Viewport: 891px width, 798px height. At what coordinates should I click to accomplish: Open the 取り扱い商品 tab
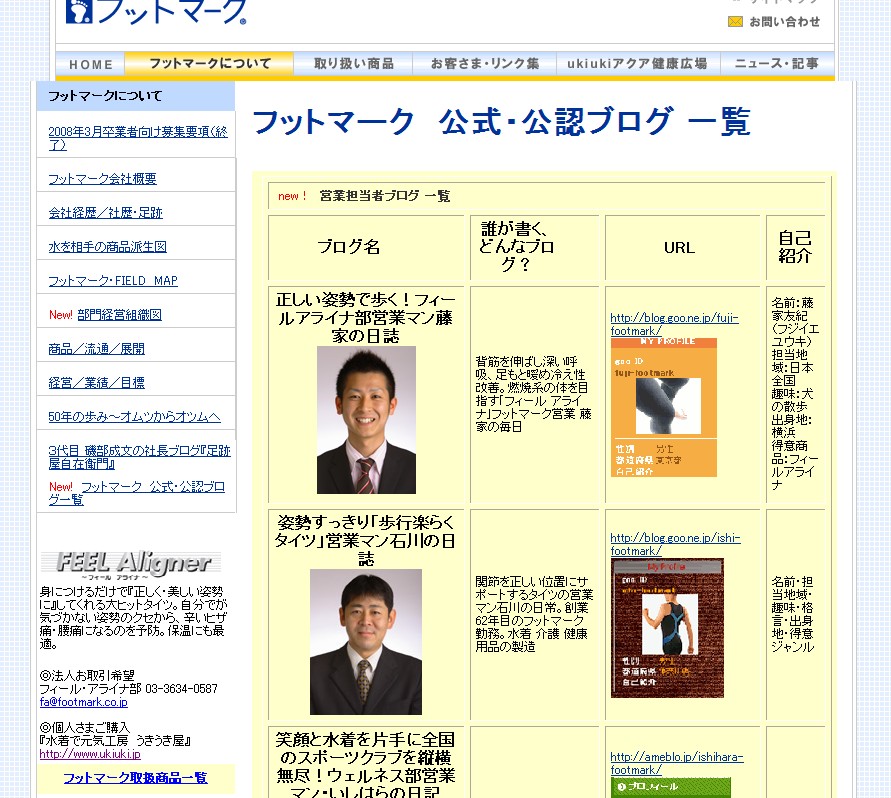[x=353, y=64]
